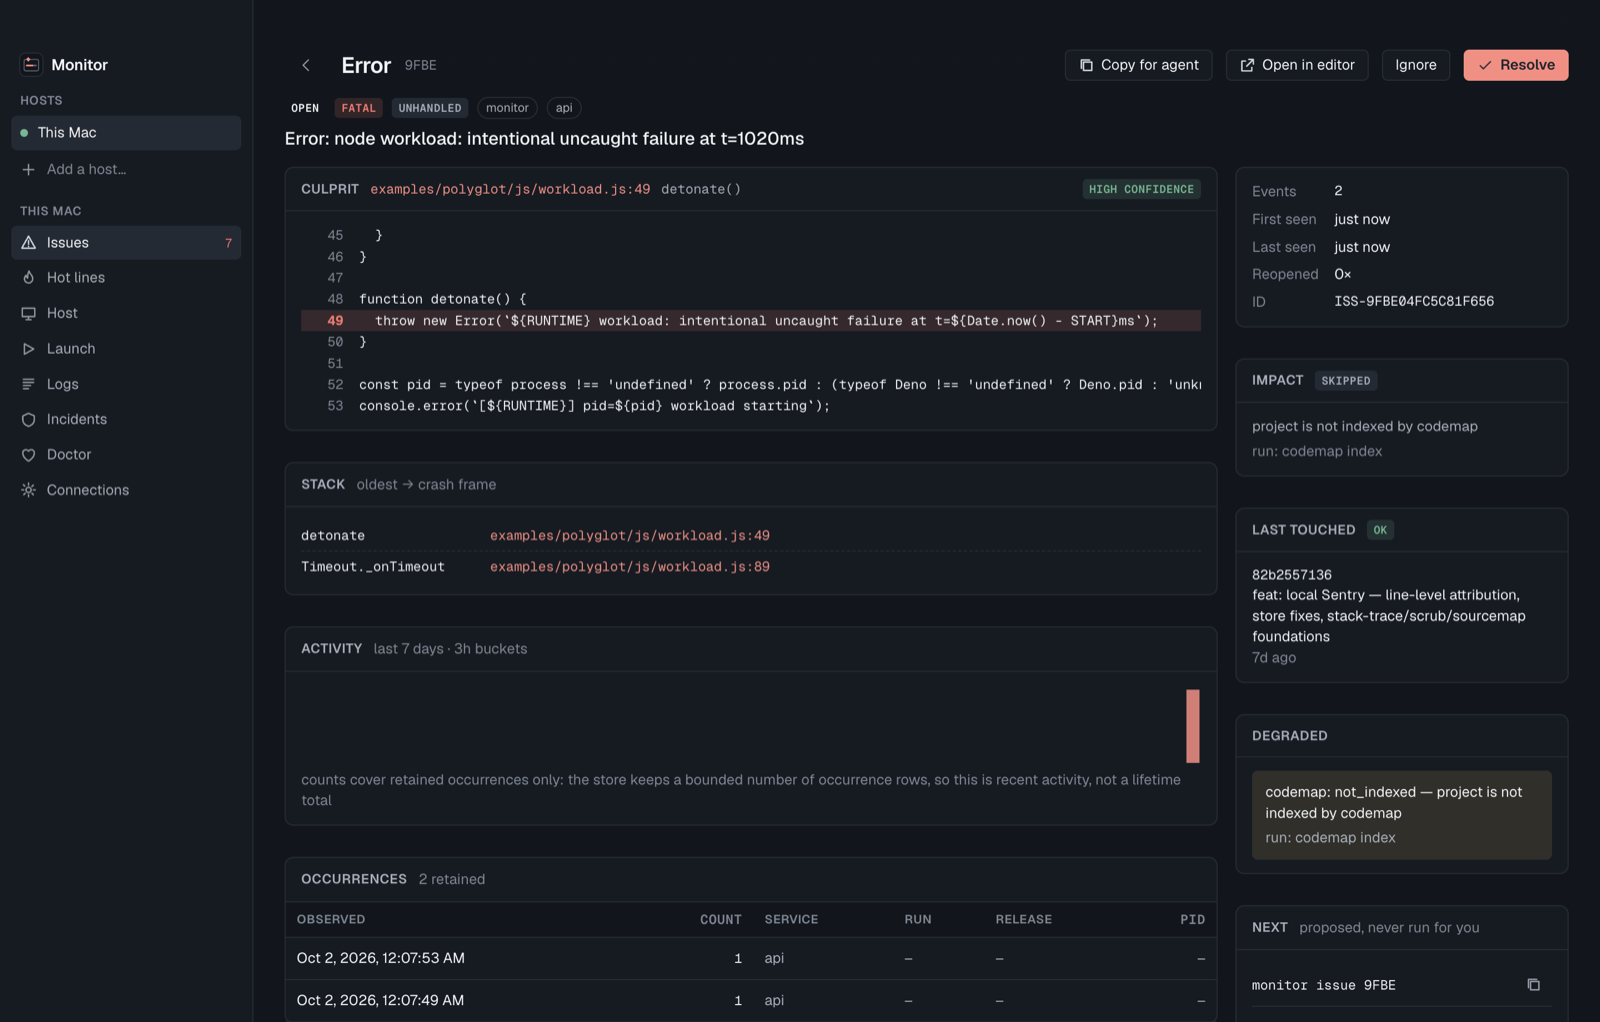Click the plus icon for Add a host
The width and height of the screenshot is (1600, 1022).
point(29,170)
